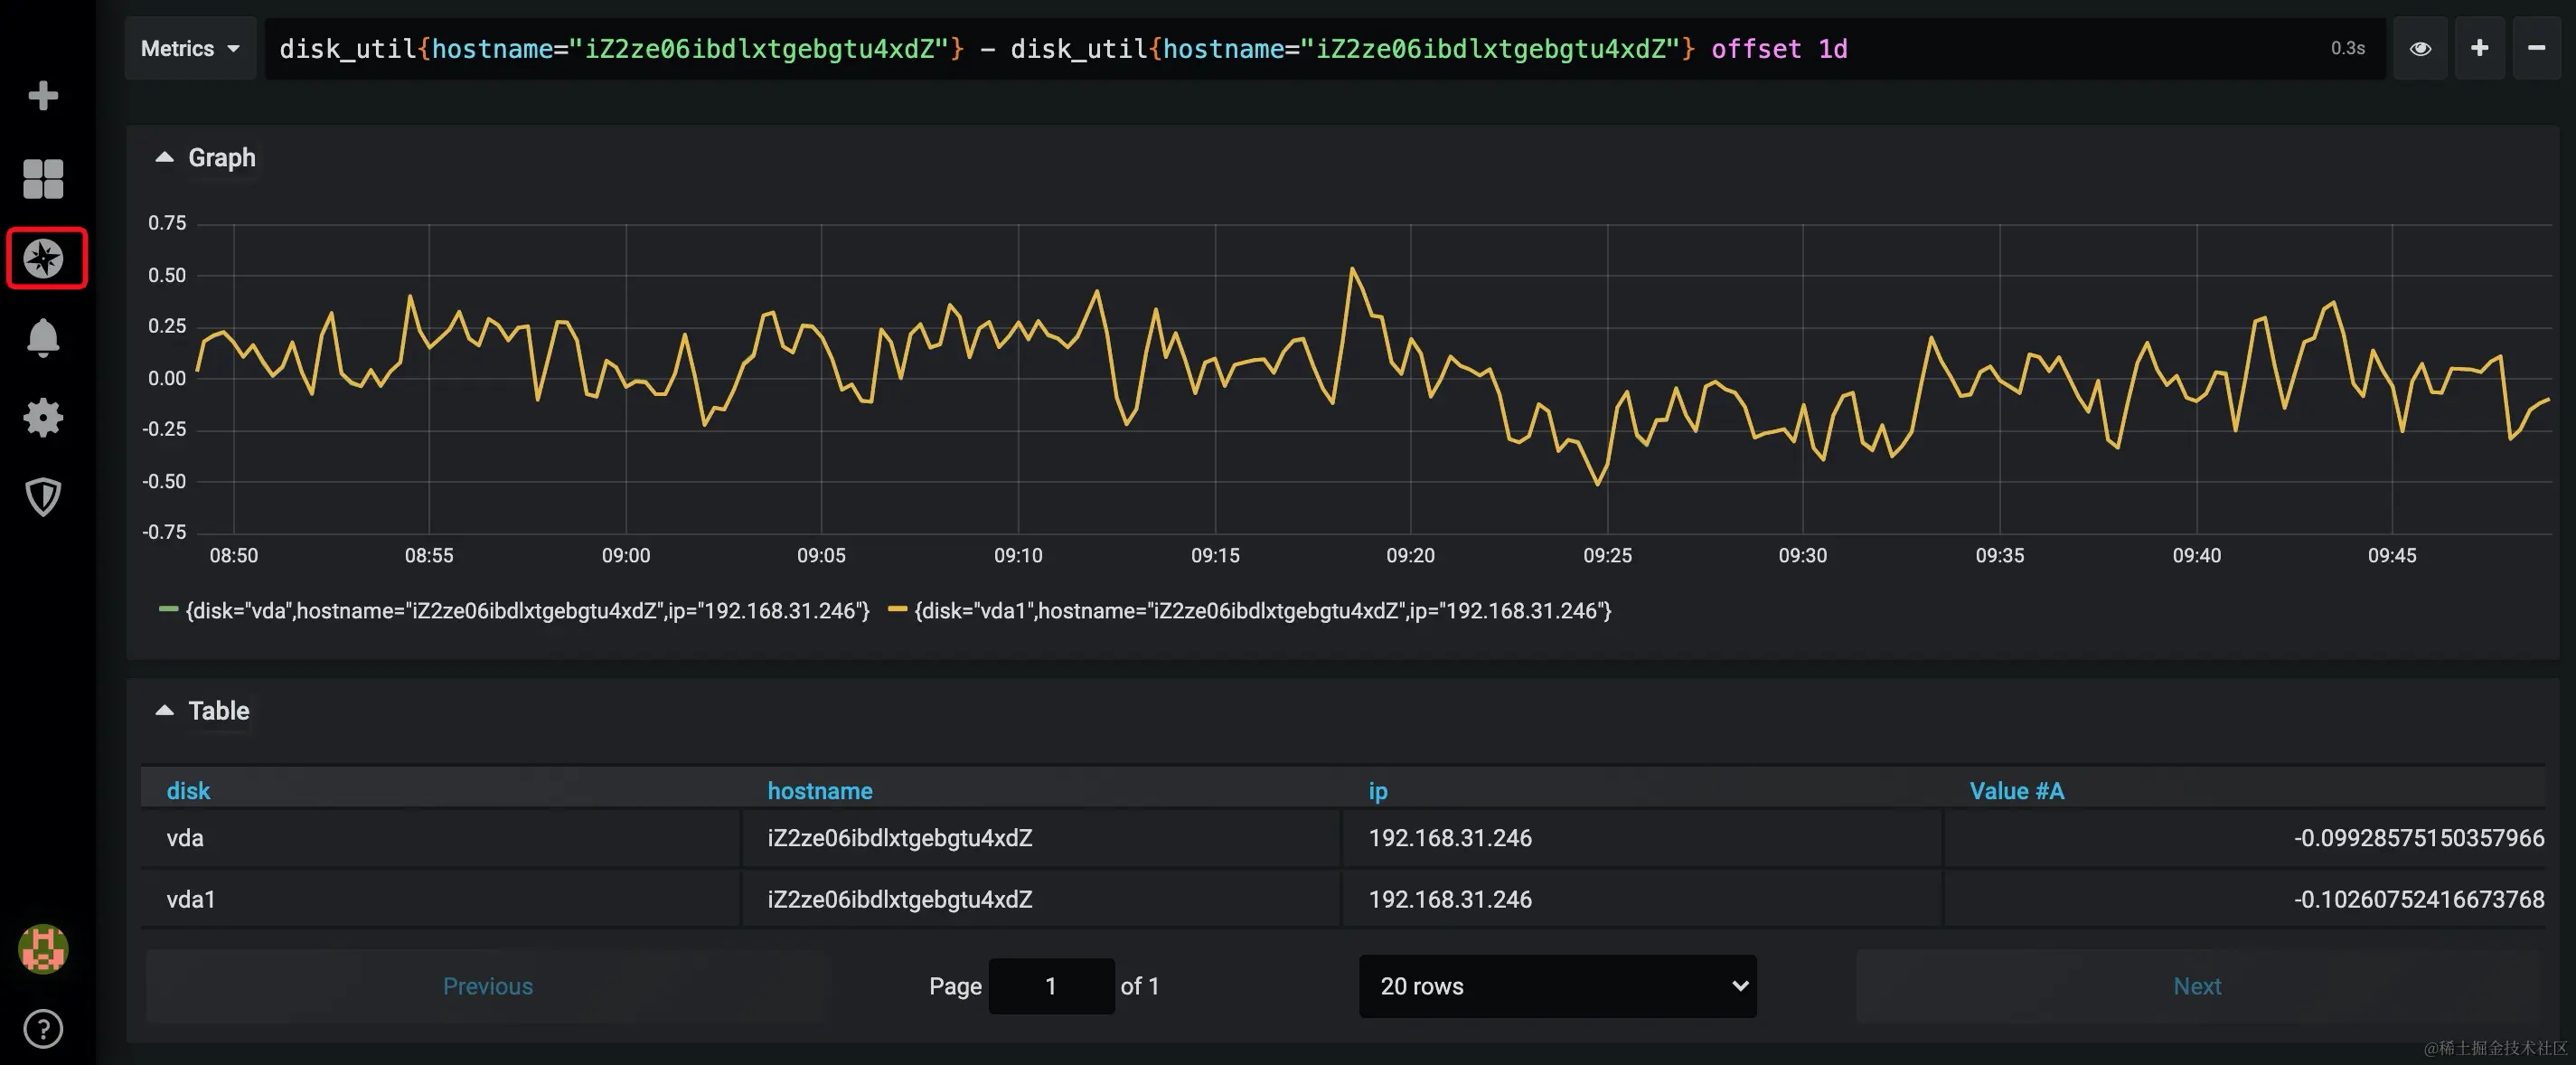Open the Alerting bell icon

point(43,338)
